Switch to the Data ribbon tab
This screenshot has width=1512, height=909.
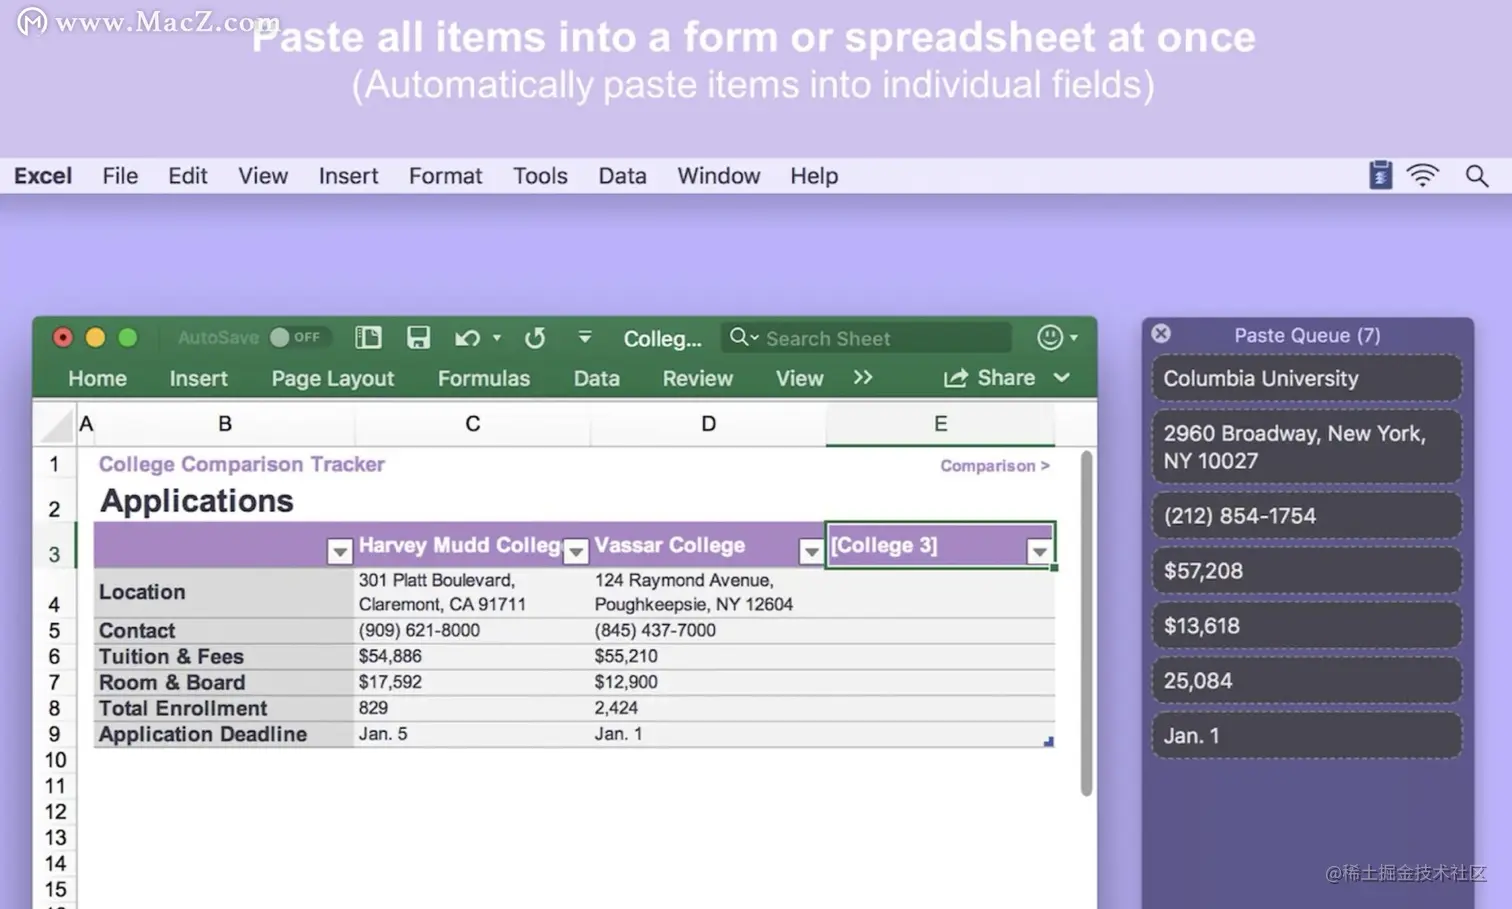(x=597, y=378)
